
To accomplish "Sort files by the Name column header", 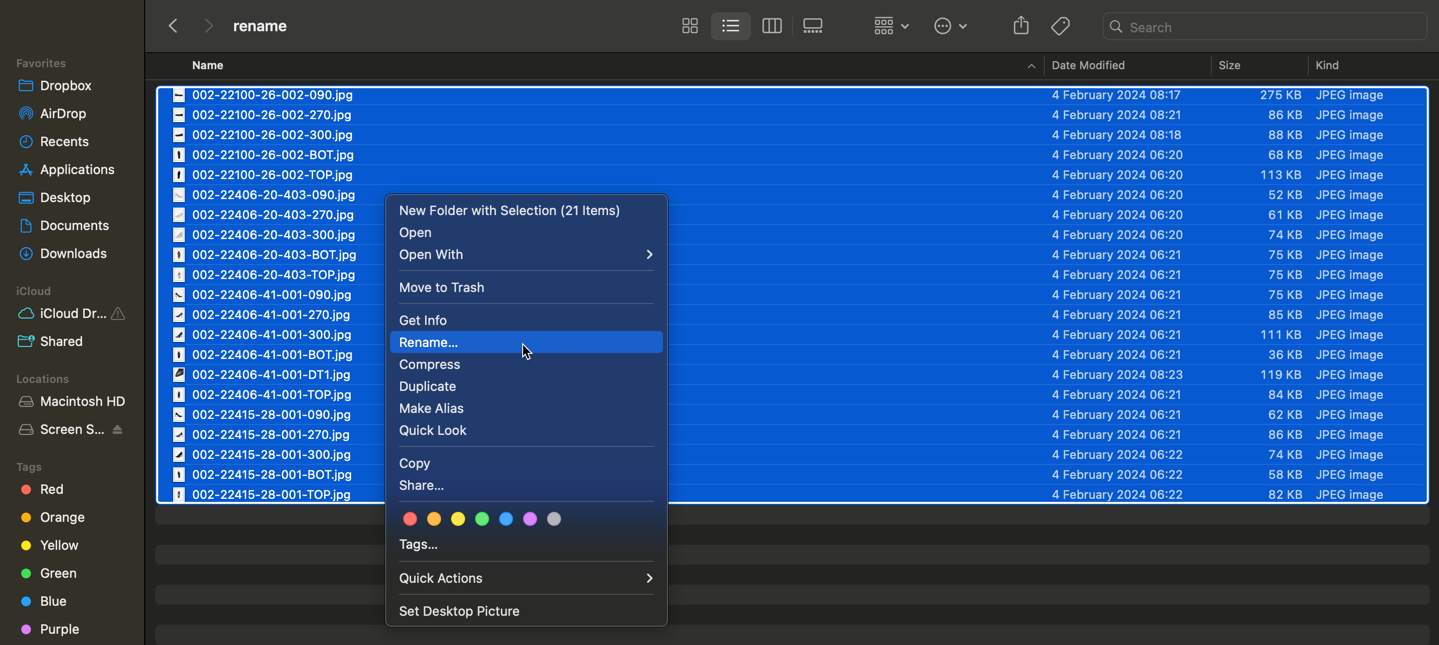I will point(207,65).
